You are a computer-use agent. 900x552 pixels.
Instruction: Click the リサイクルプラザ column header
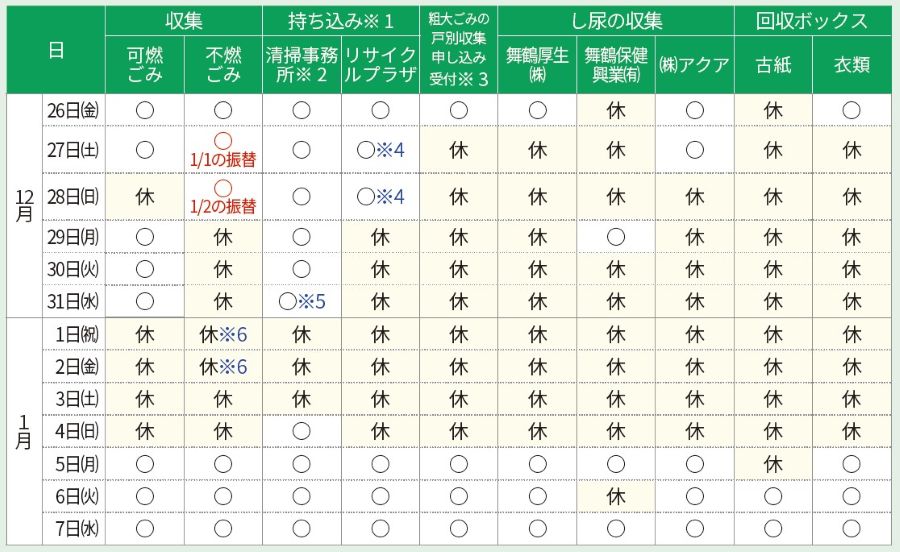click(380, 65)
